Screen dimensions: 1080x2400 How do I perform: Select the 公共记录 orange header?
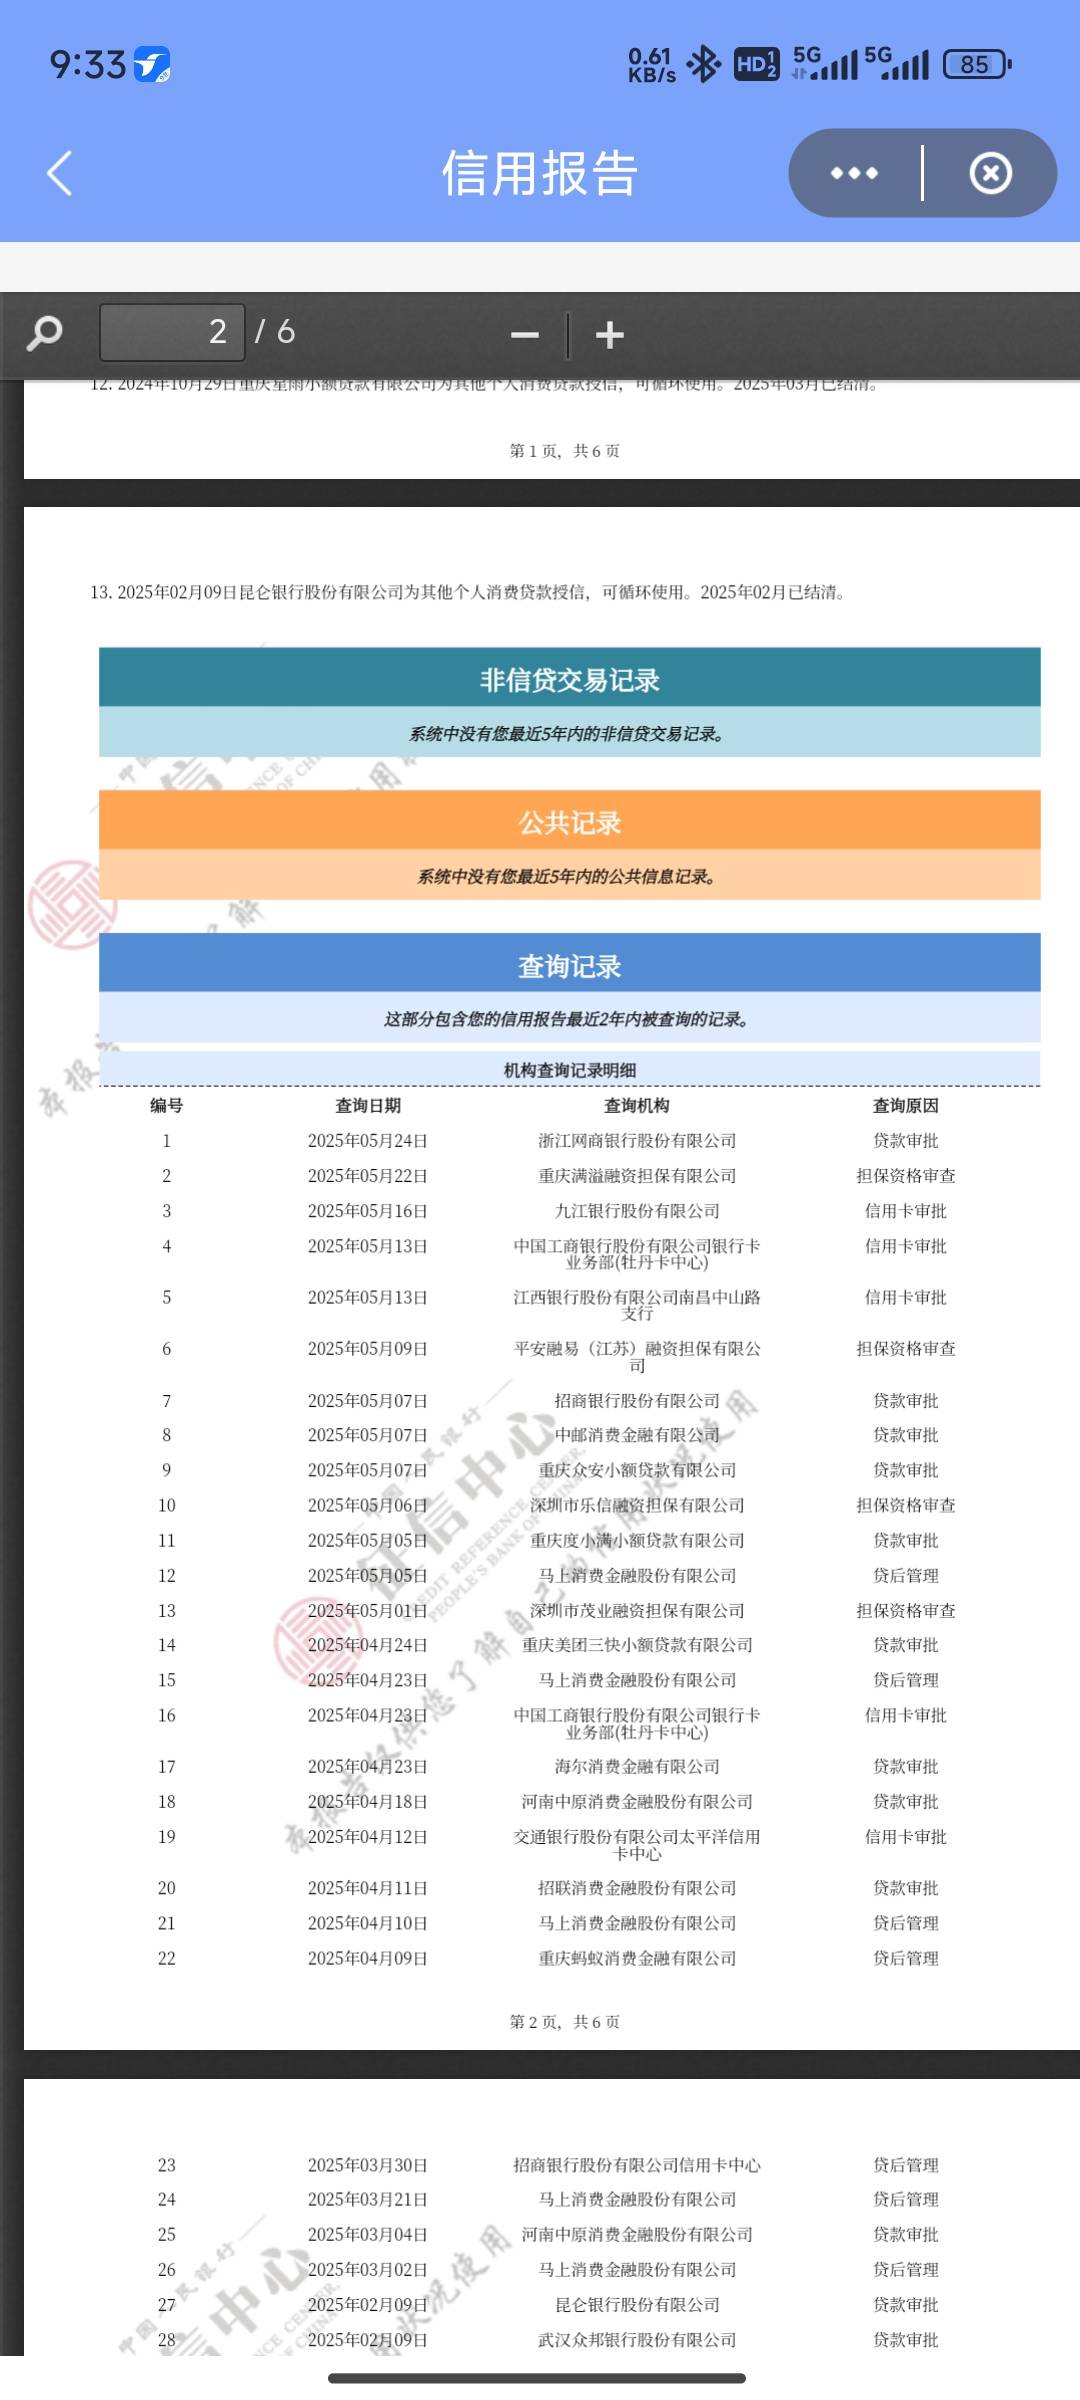tap(570, 822)
